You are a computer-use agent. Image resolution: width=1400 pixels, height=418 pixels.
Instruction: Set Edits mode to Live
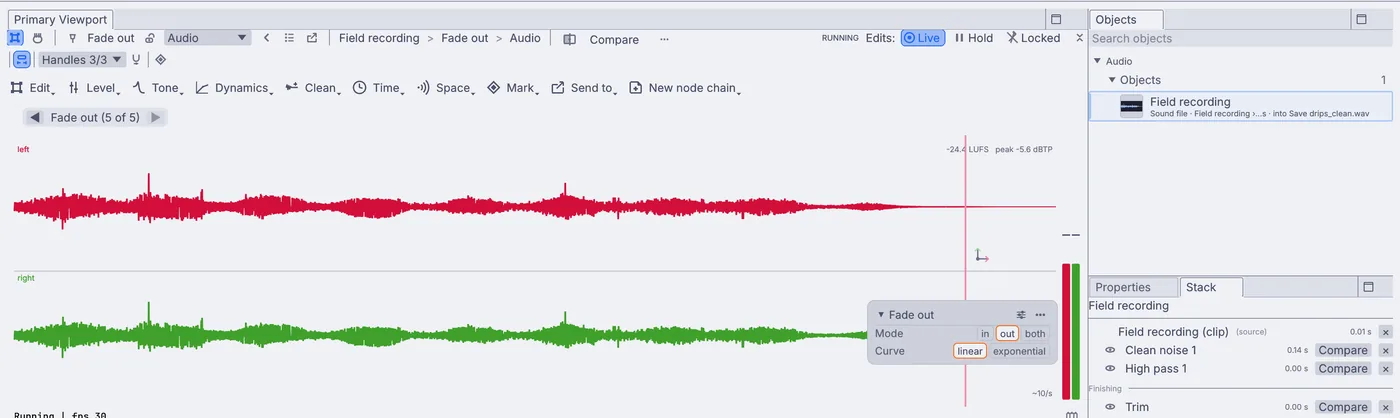(922, 38)
